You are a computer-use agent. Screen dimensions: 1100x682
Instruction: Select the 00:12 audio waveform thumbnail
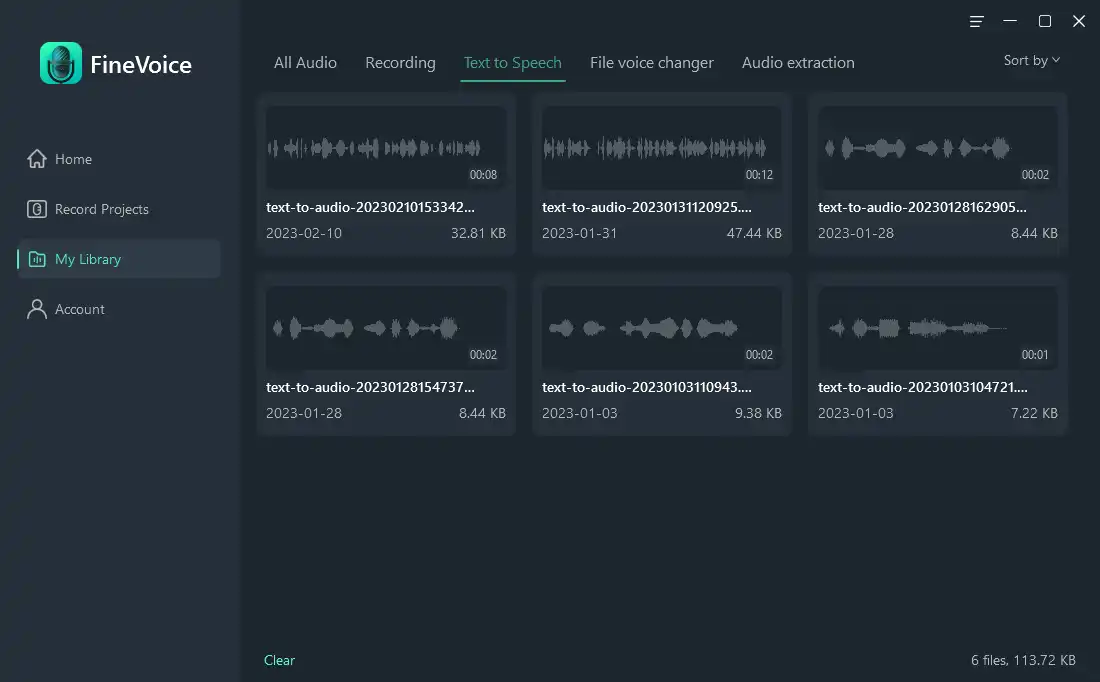(661, 148)
